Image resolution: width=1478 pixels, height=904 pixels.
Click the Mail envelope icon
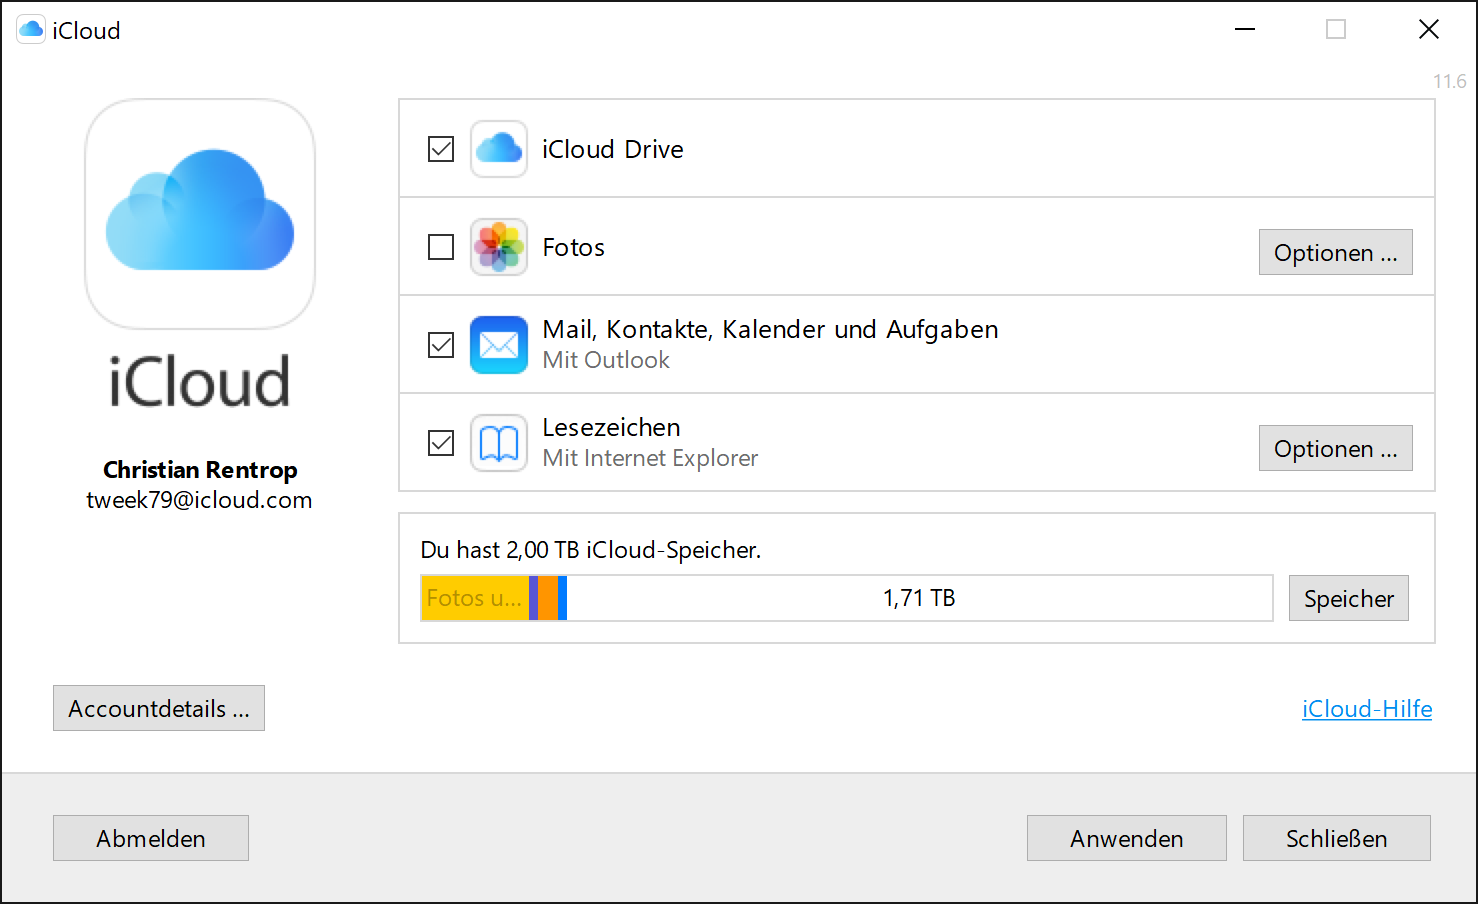click(x=499, y=345)
